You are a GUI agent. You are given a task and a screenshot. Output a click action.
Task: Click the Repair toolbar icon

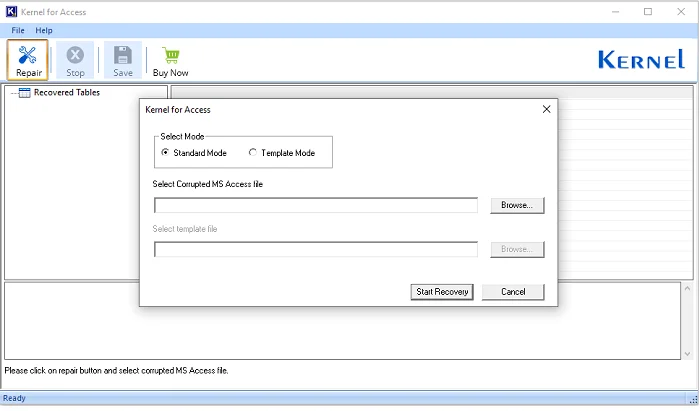(27, 56)
